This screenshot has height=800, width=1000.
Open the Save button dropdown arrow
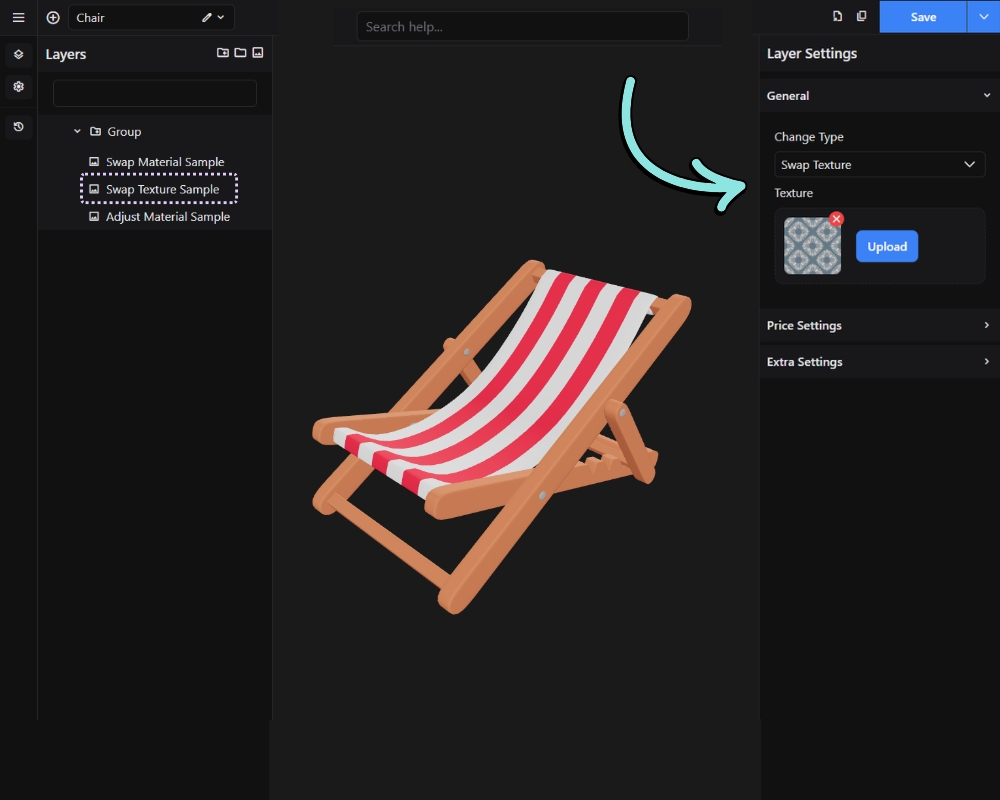tap(983, 17)
